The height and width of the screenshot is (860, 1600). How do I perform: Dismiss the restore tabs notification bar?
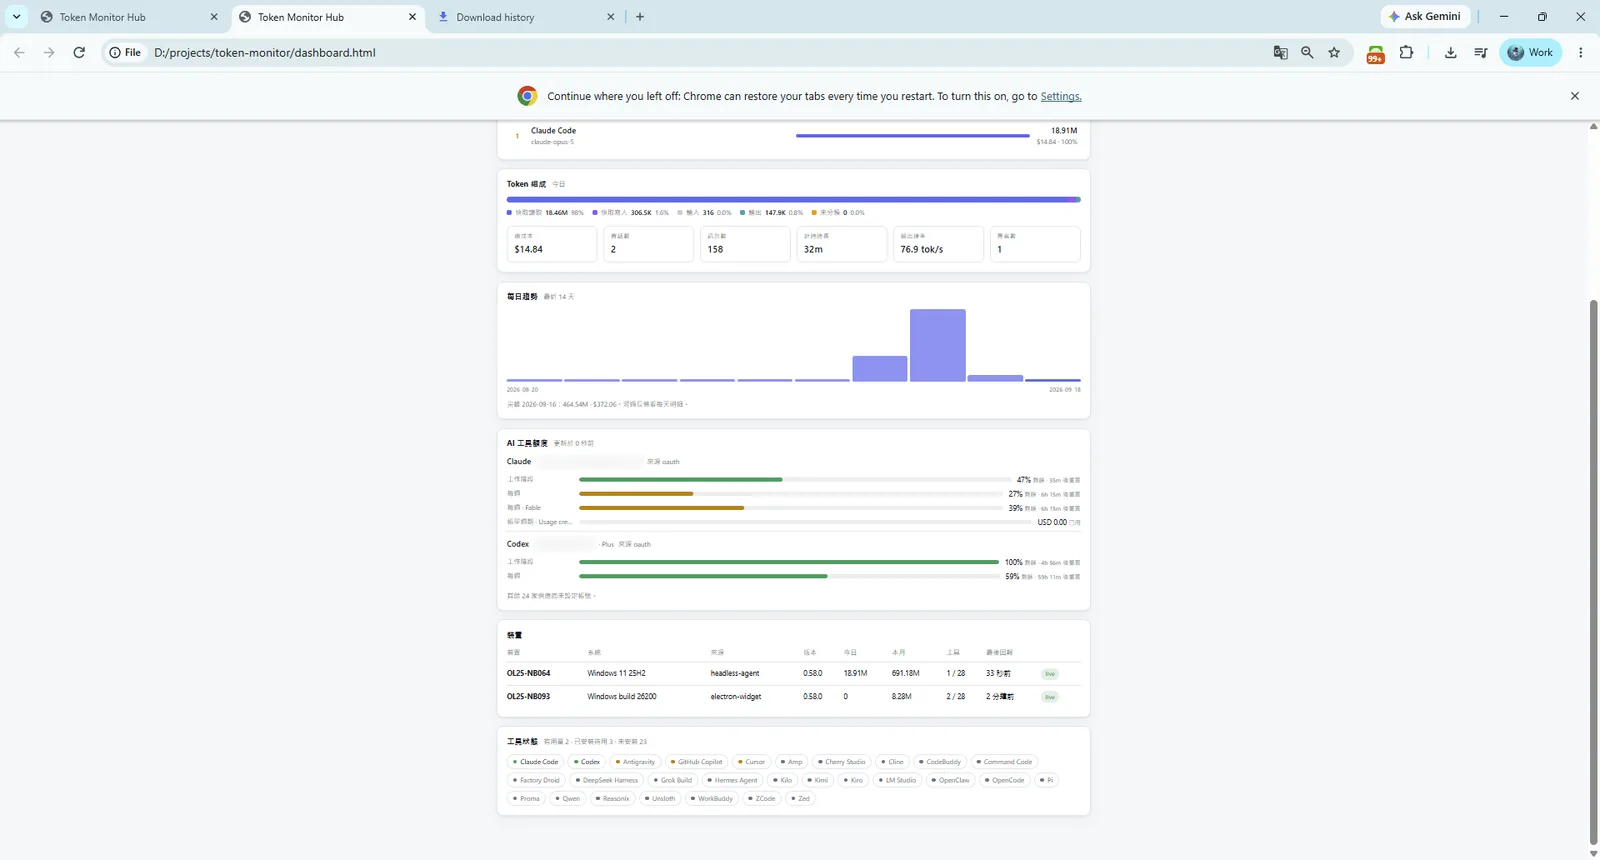pyautogui.click(x=1575, y=96)
